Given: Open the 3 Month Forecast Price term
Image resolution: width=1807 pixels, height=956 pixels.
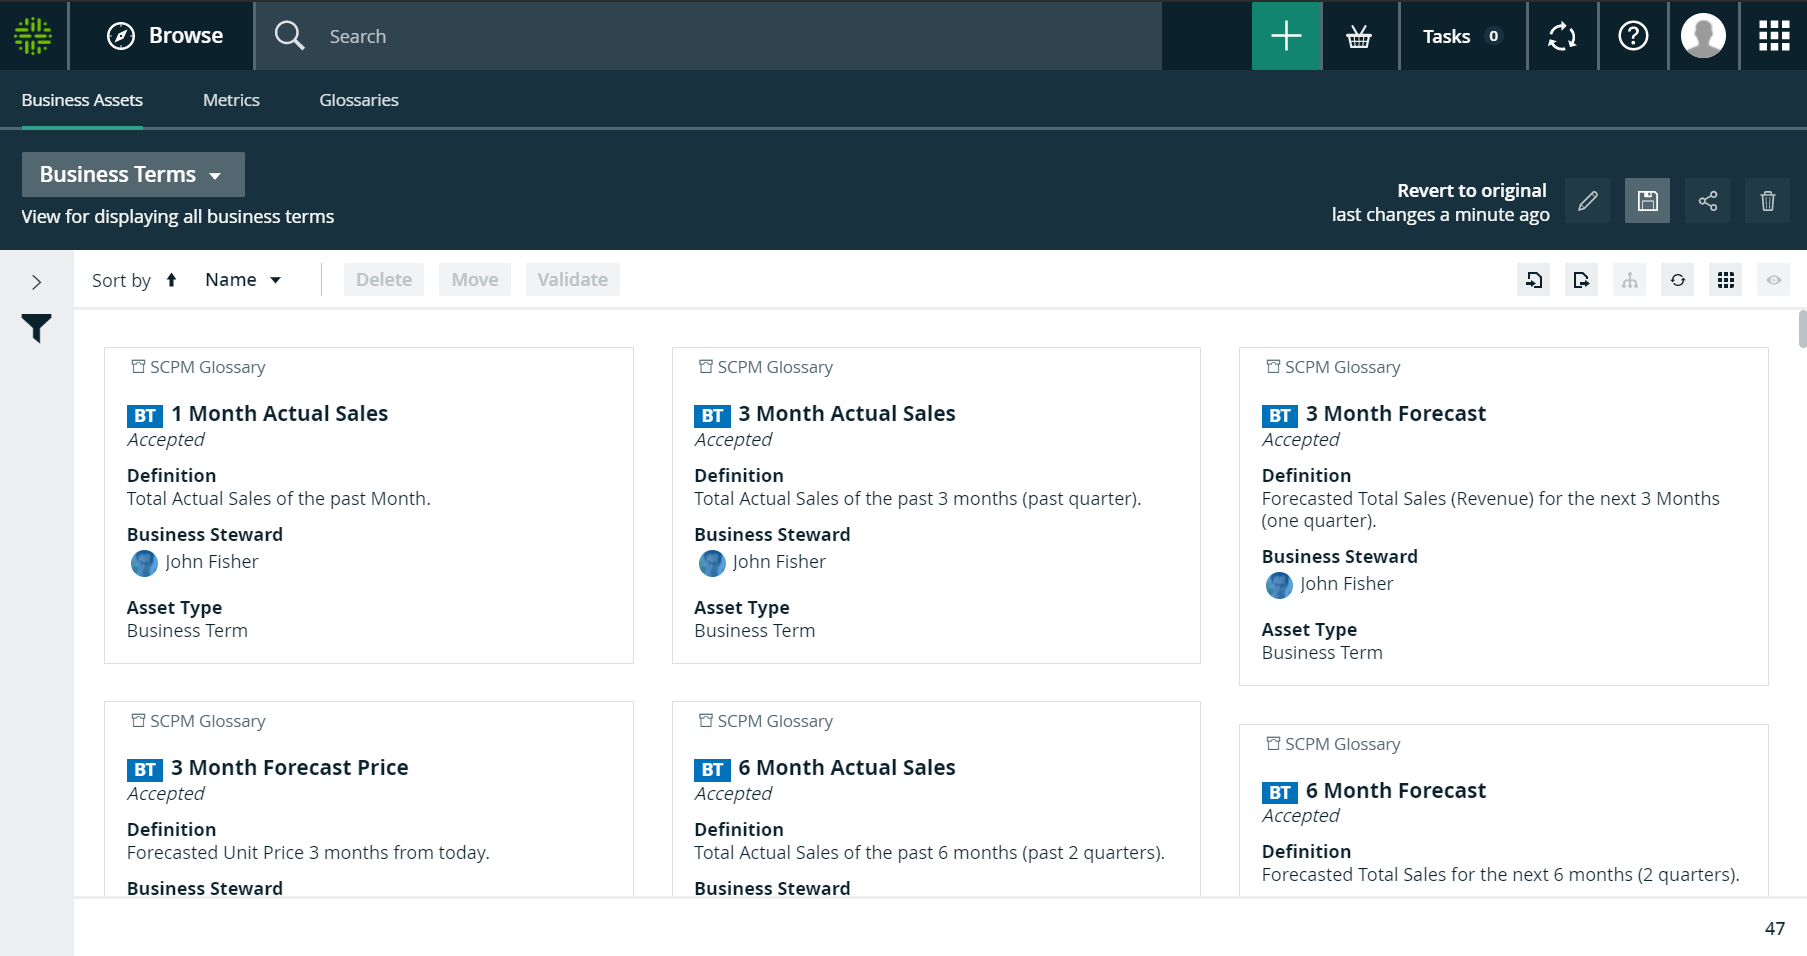Looking at the screenshot, I should (x=289, y=767).
